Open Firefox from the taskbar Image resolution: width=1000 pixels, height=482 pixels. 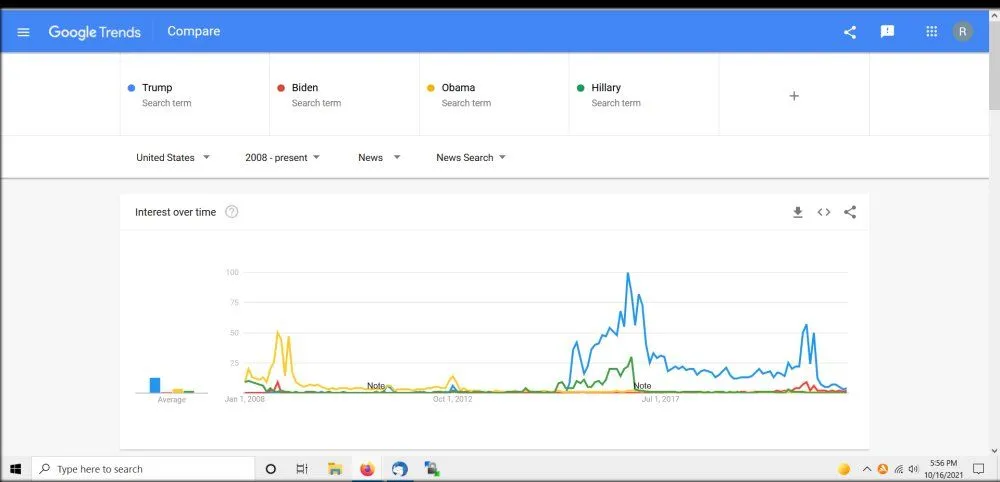click(367, 469)
